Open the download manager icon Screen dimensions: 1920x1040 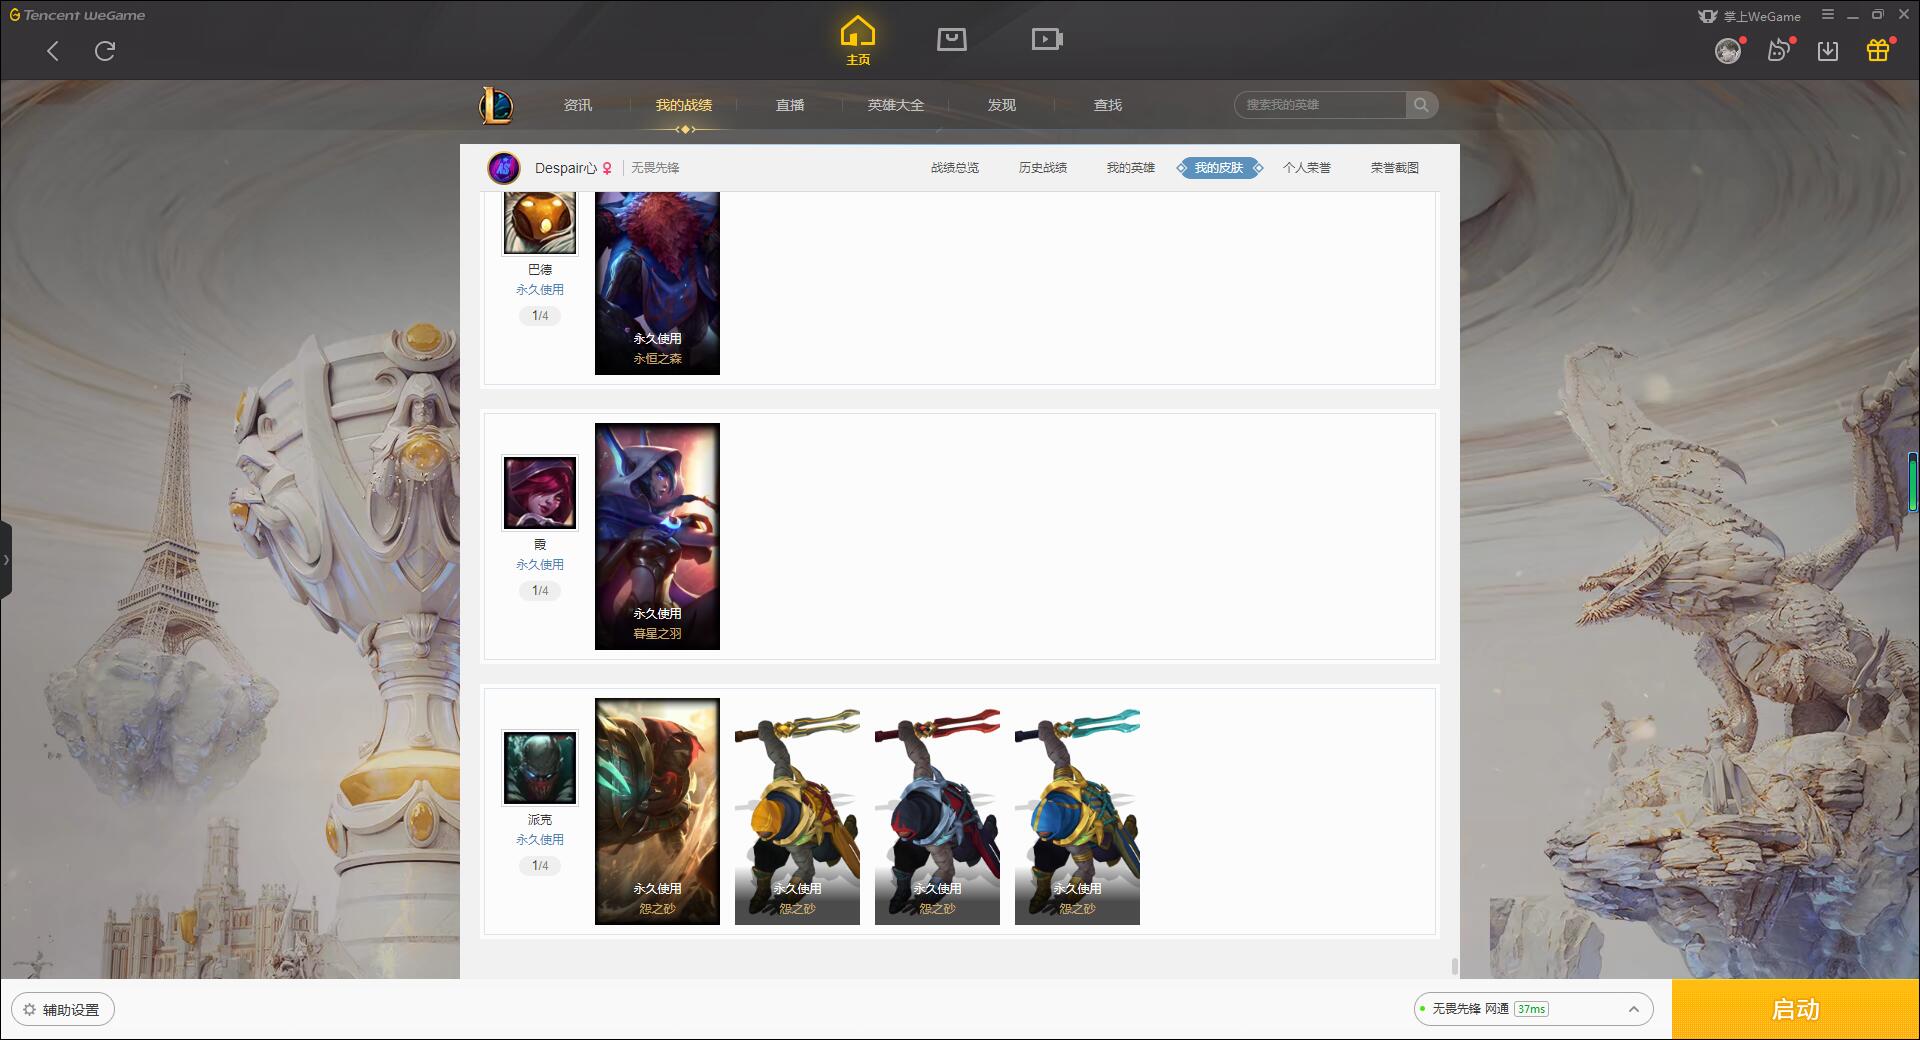pos(1828,51)
